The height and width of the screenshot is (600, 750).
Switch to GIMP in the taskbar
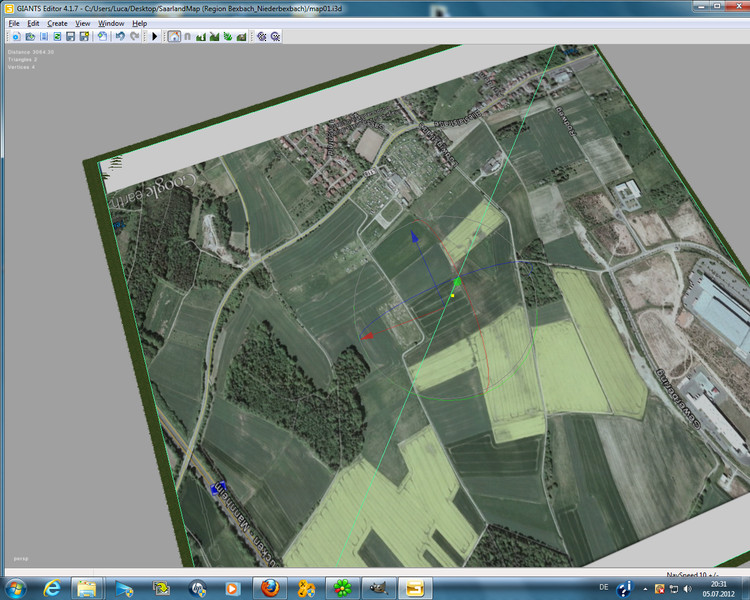(x=379, y=588)
